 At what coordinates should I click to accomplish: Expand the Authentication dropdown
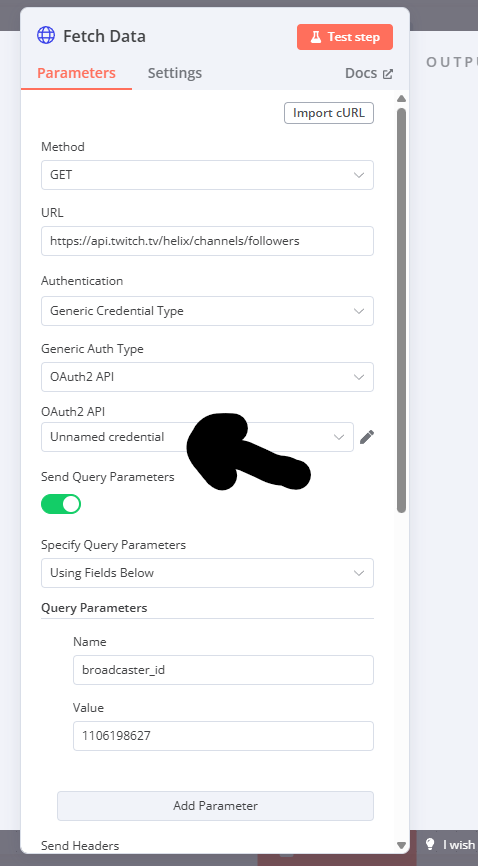click(x=207, y=311)
